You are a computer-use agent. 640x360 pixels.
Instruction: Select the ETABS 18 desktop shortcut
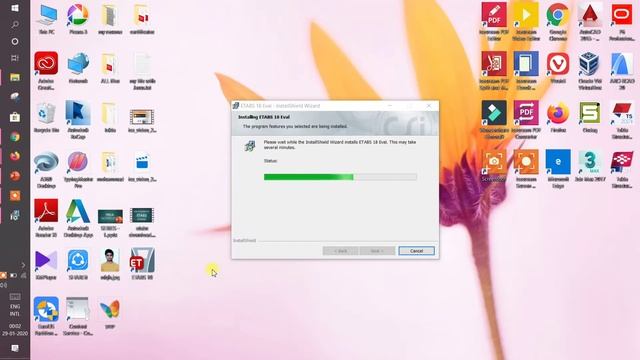pyautogui.click(x=142, y=264)
